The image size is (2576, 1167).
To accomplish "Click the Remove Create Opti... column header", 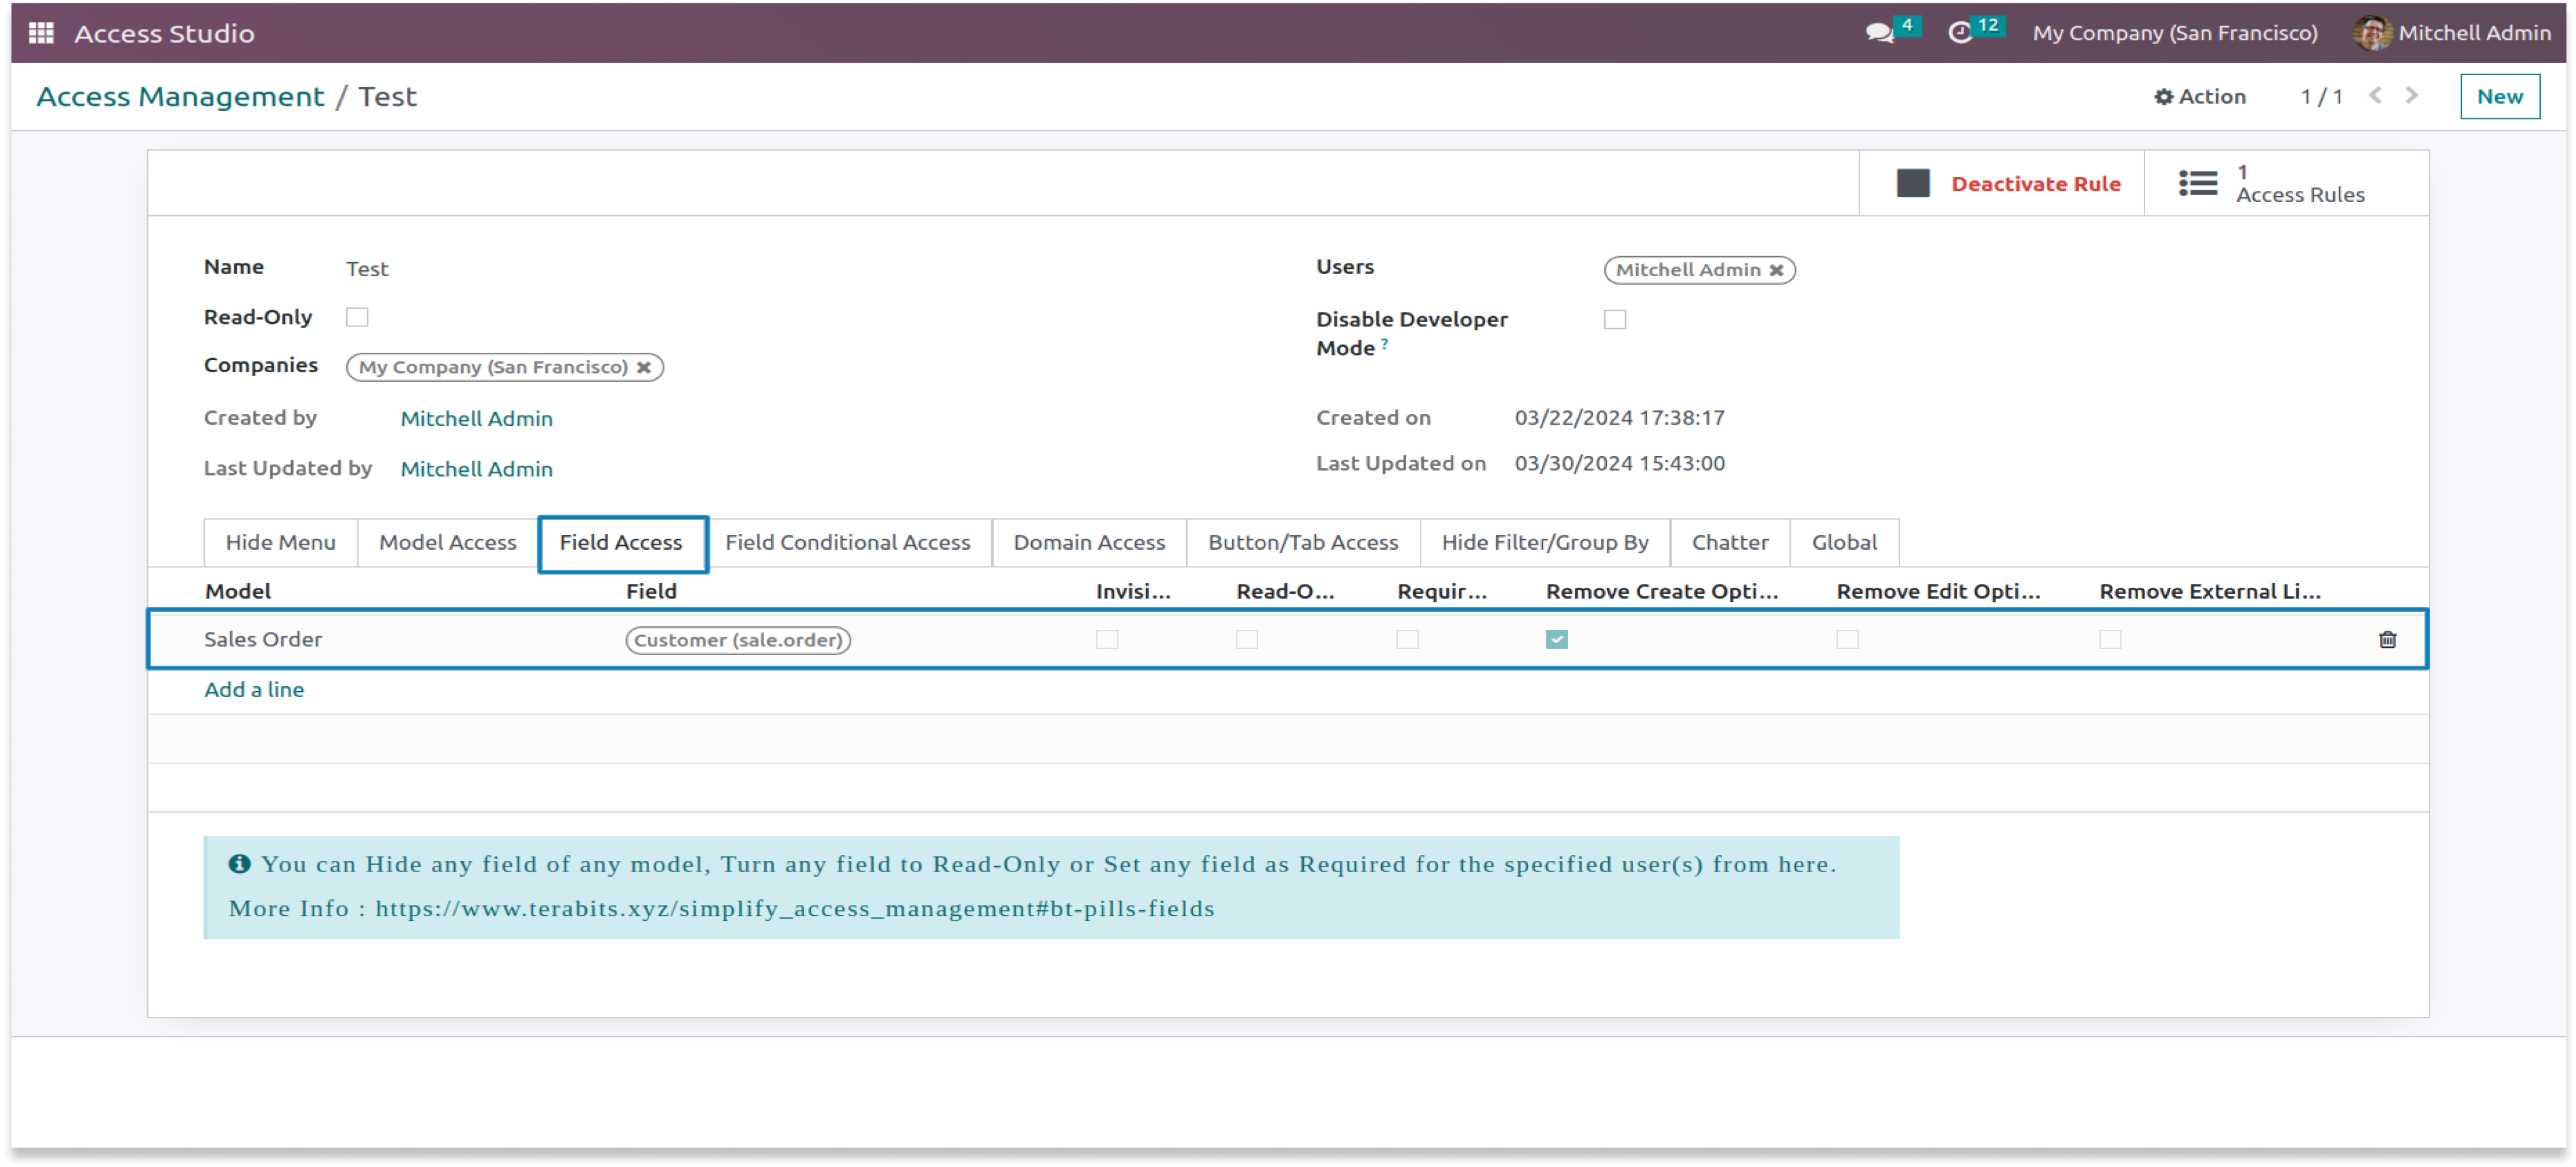I will [1661, 591].
